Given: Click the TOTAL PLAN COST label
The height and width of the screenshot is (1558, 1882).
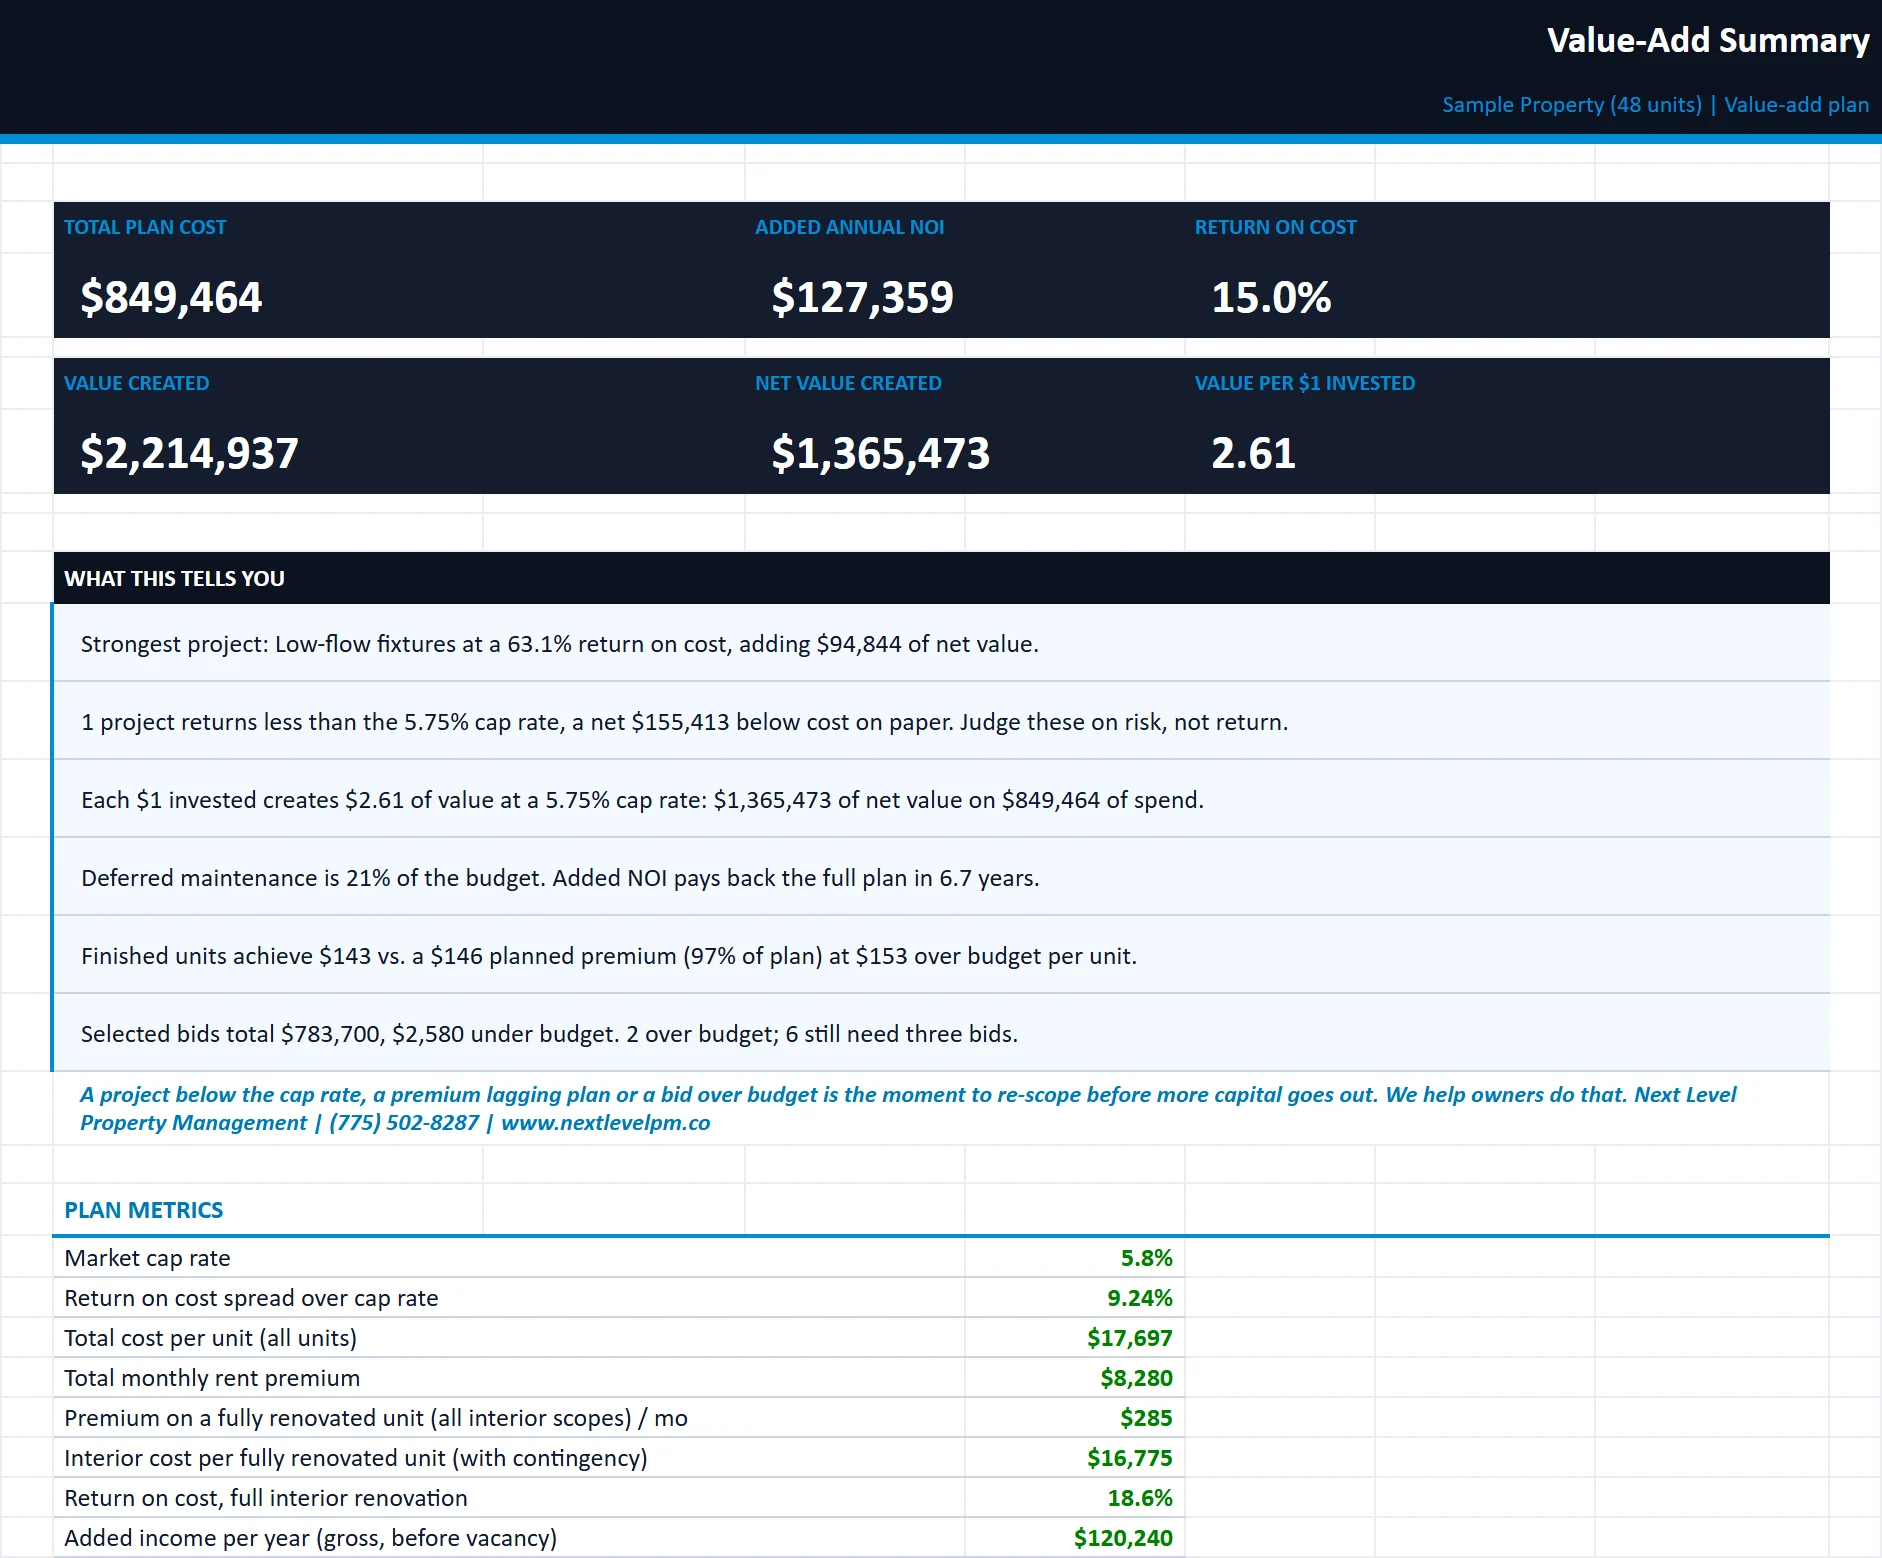Looking at the screenshot, I should coord(145,227).
